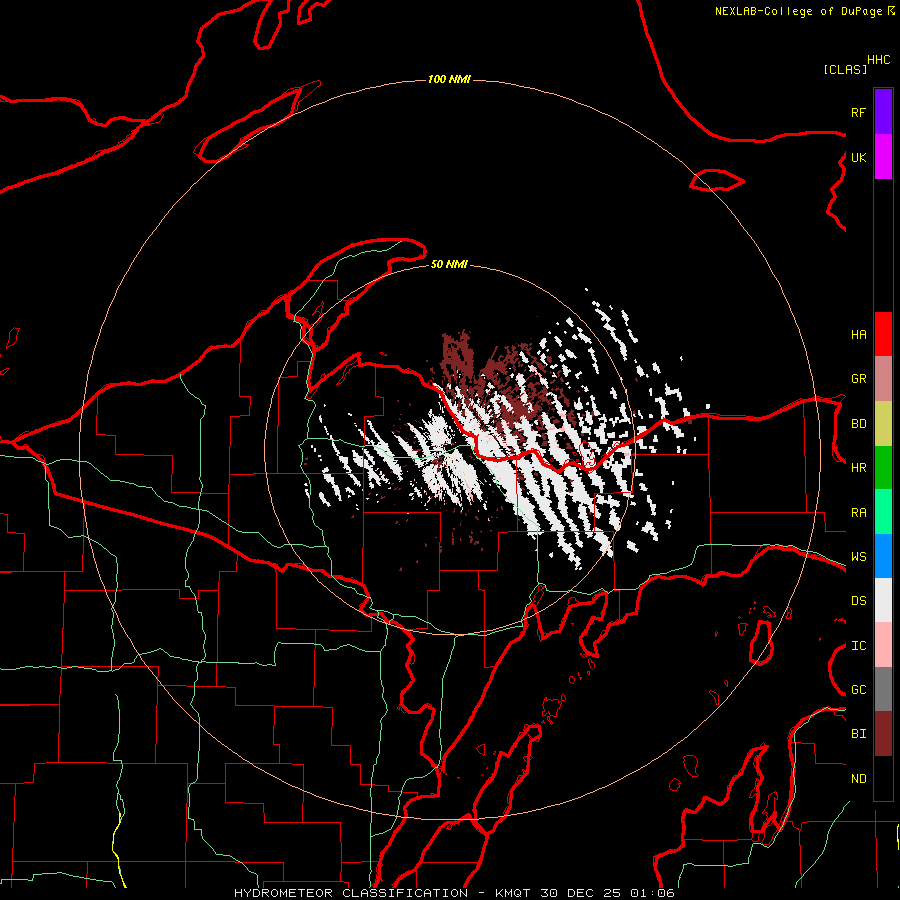The height and width of the screenshot is (900, 900).
Task: Click the UK legend label
Action: click(x=859, y=157)
